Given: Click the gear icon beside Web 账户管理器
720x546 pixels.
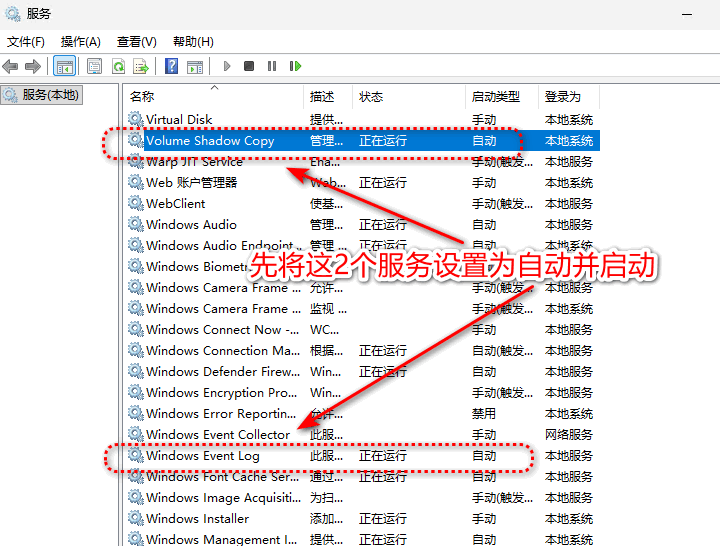Looking at the screenshot, I should [x=135, y=182].
